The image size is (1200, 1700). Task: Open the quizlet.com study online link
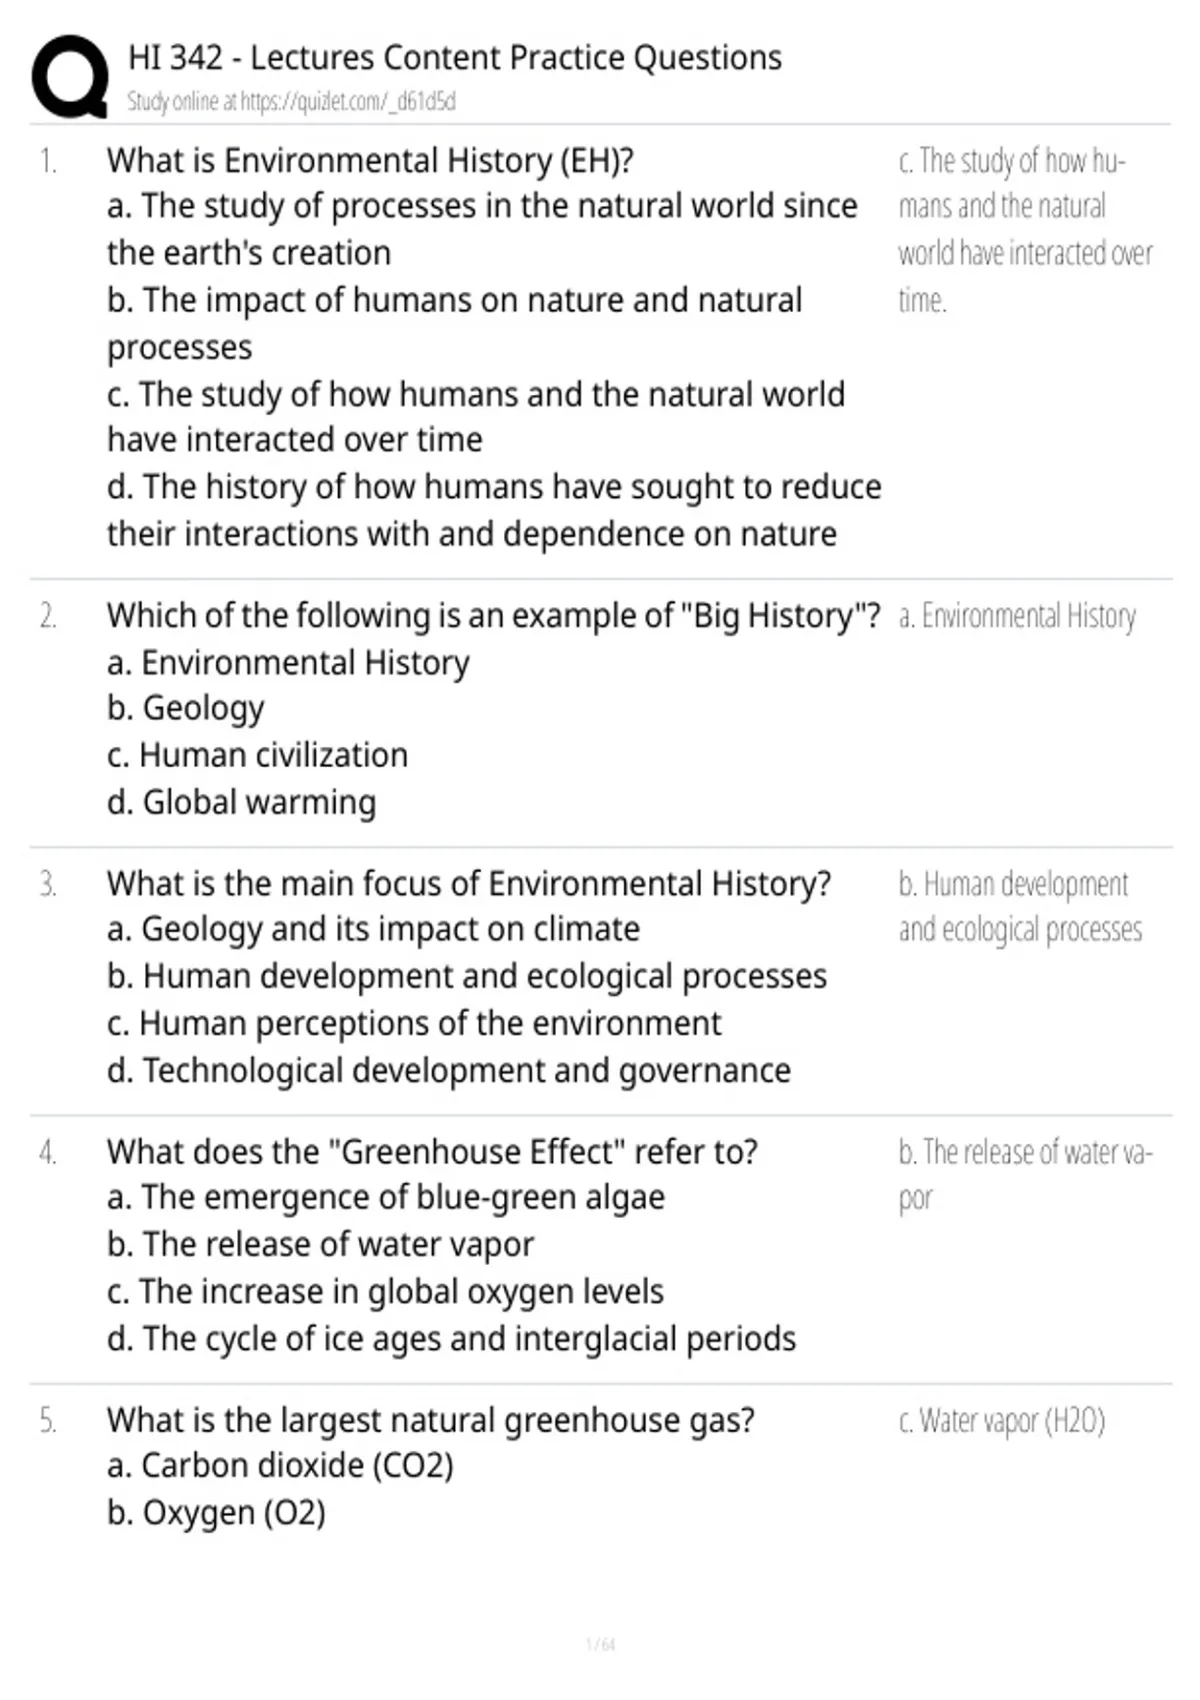[x=291, y=101]
